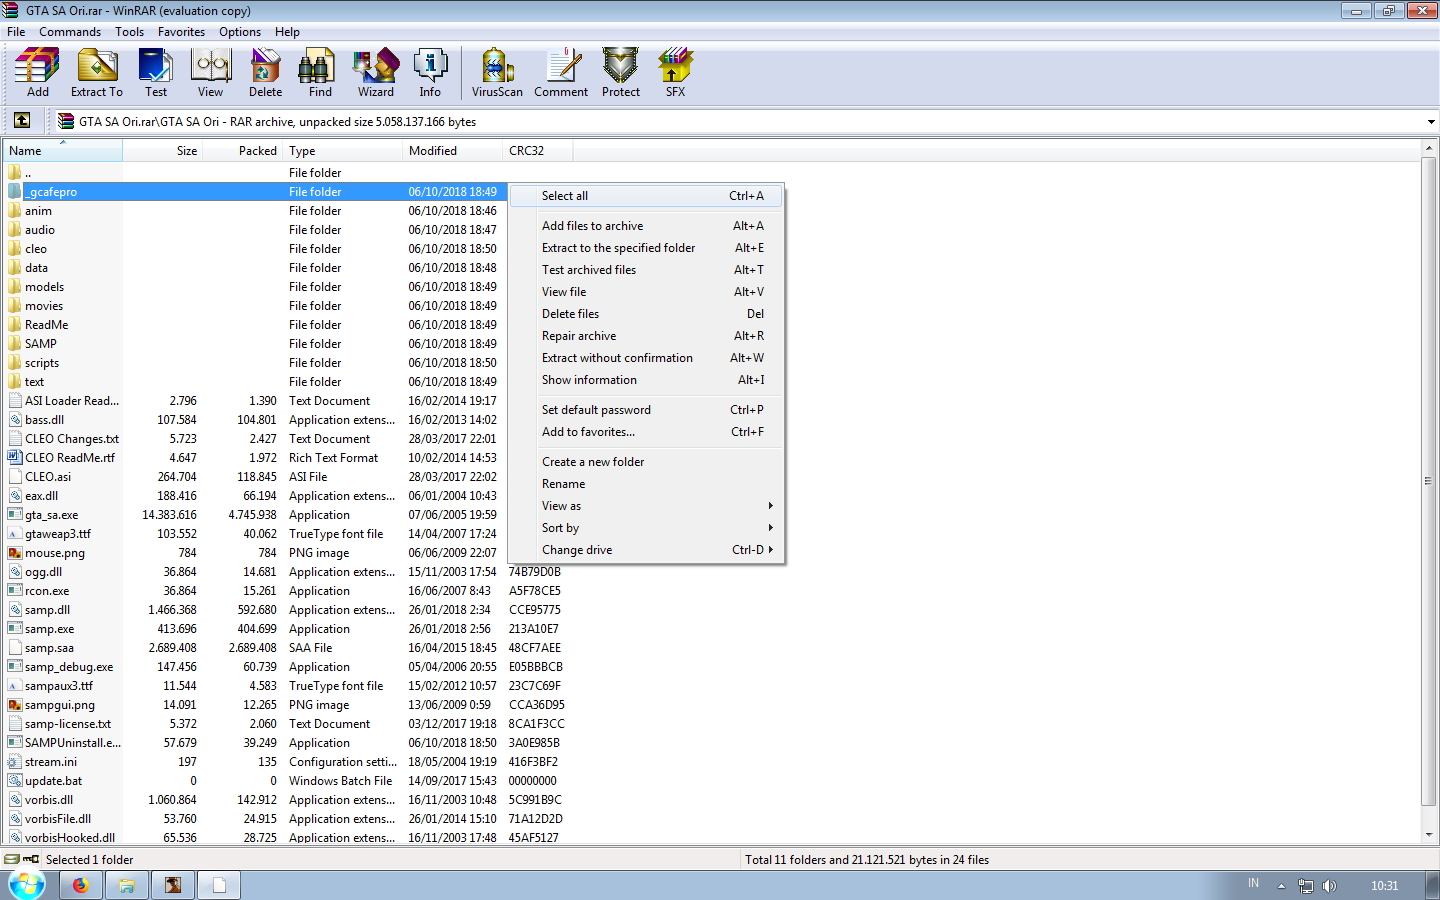Click the network tray icon
This screenshot has width=1440, height=900.
[1305, 886]
